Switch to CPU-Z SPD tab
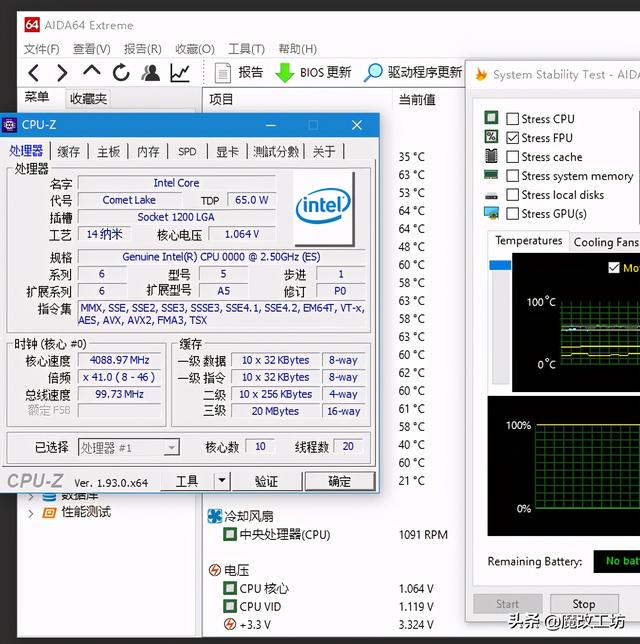This screenshot has height=644, width=640. click(x=187, y=152)
